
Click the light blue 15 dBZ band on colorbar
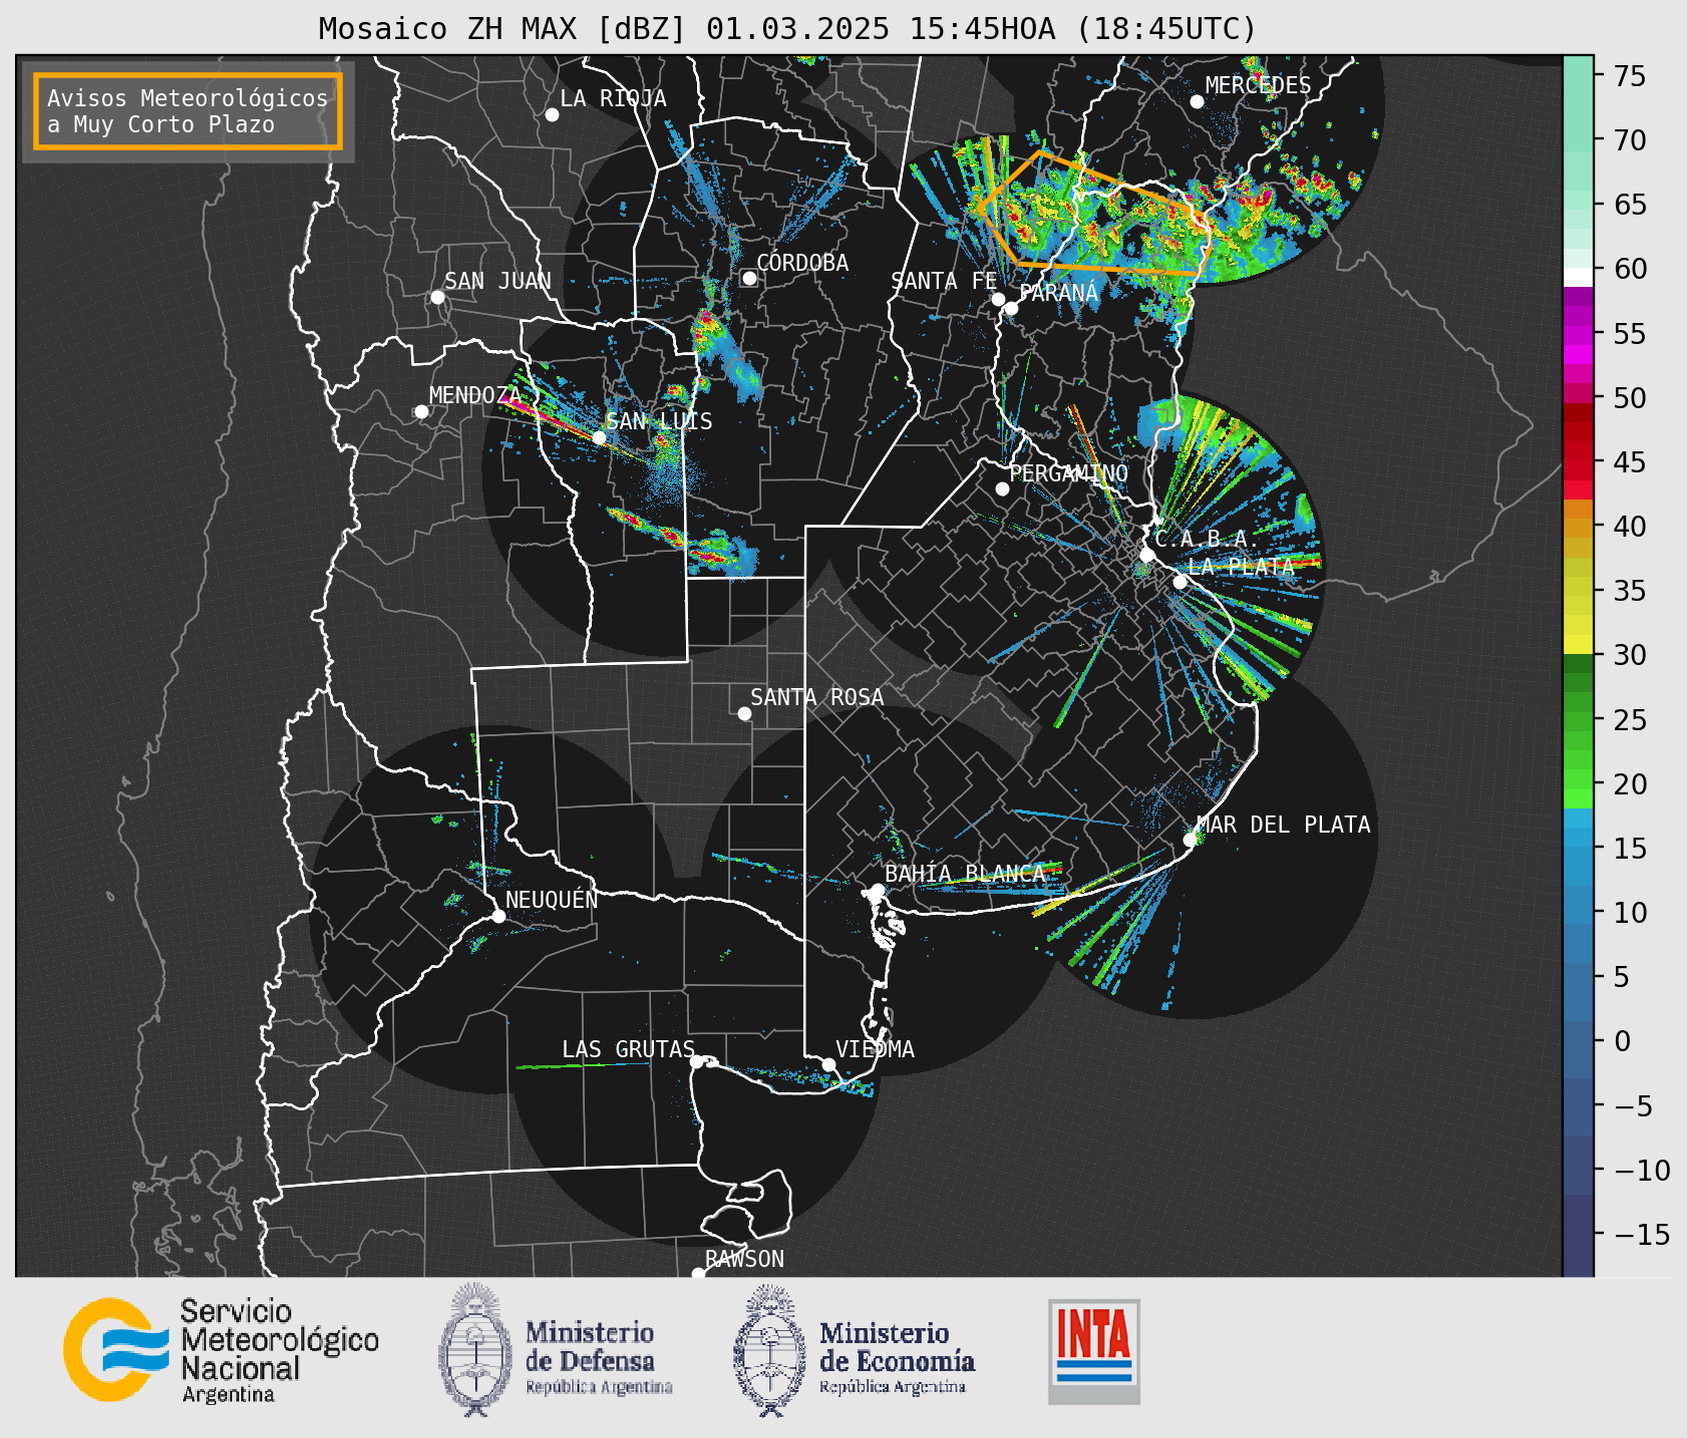(x=1578, y=848)
